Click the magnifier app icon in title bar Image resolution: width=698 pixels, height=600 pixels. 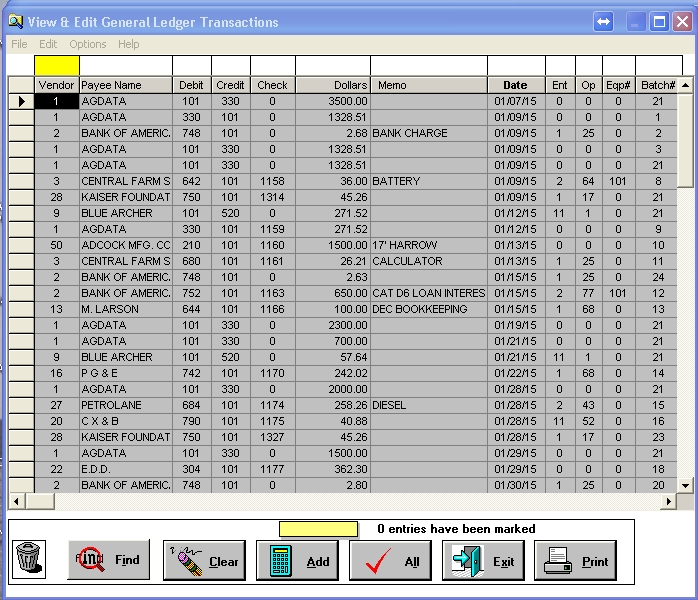pyautogui.click(x=16, y=21)
